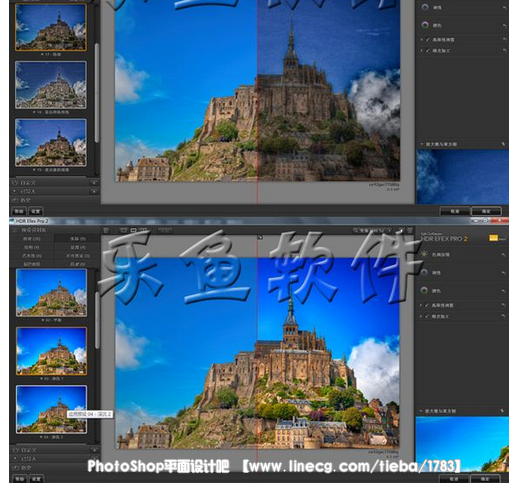Reset 颜色 with its arrow icon in lower window
The height and width of the screenshot is (483, 511).
[x=503, y=291]
